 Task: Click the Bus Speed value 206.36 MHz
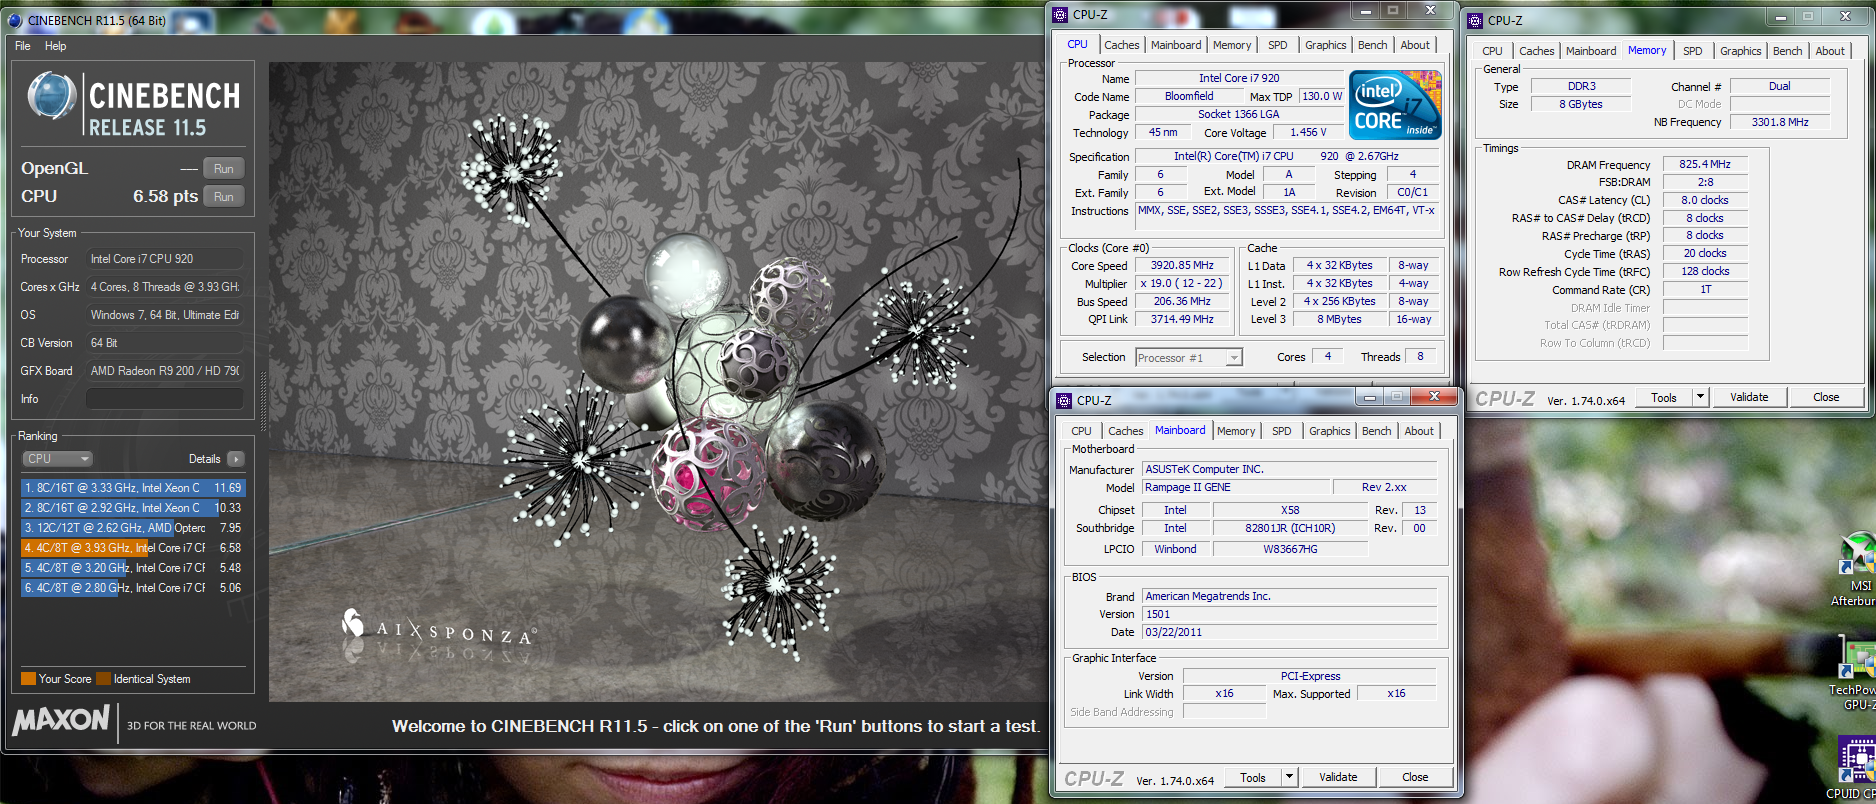click(x=1182, y=302)
